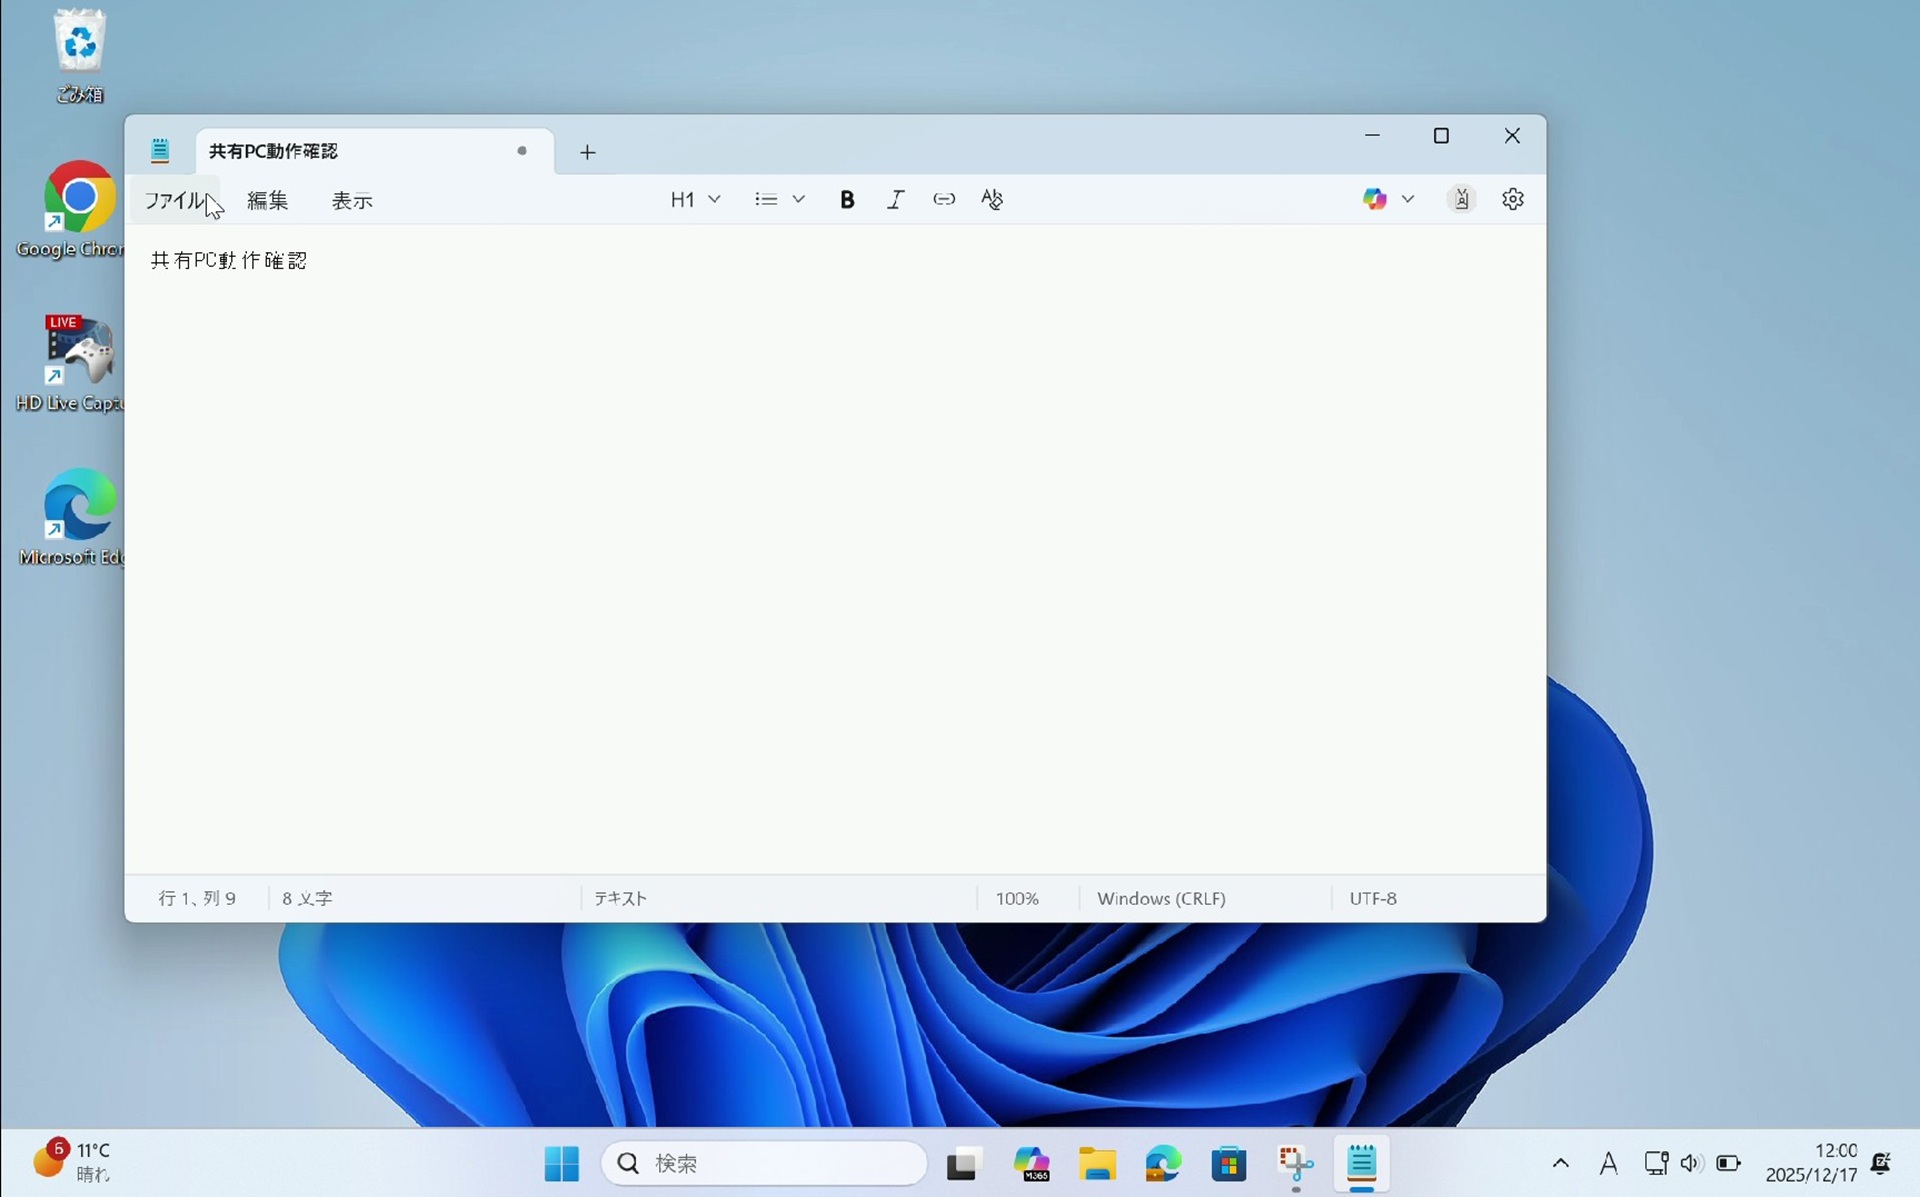The image size is (1920, 1197).
Task: Open the 表示 menu
Action: click(352, 200)
